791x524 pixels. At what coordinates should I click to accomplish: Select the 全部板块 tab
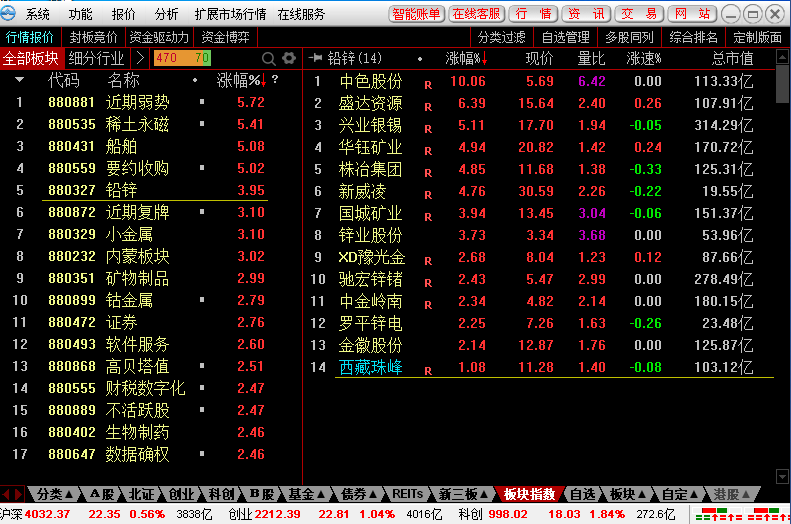coord(31,59)
